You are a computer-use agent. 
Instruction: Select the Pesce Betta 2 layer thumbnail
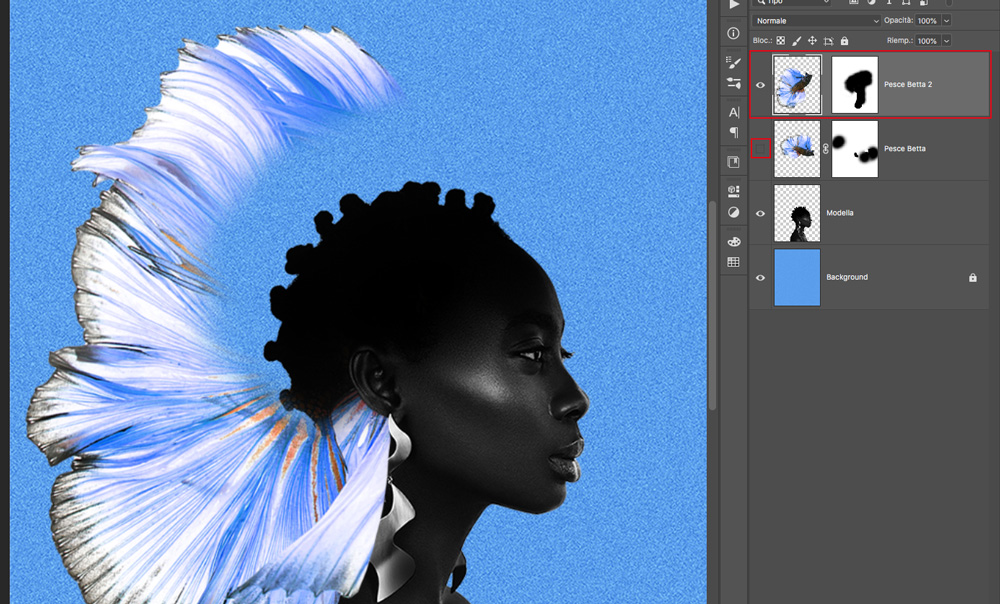click(x=797, y=85)
